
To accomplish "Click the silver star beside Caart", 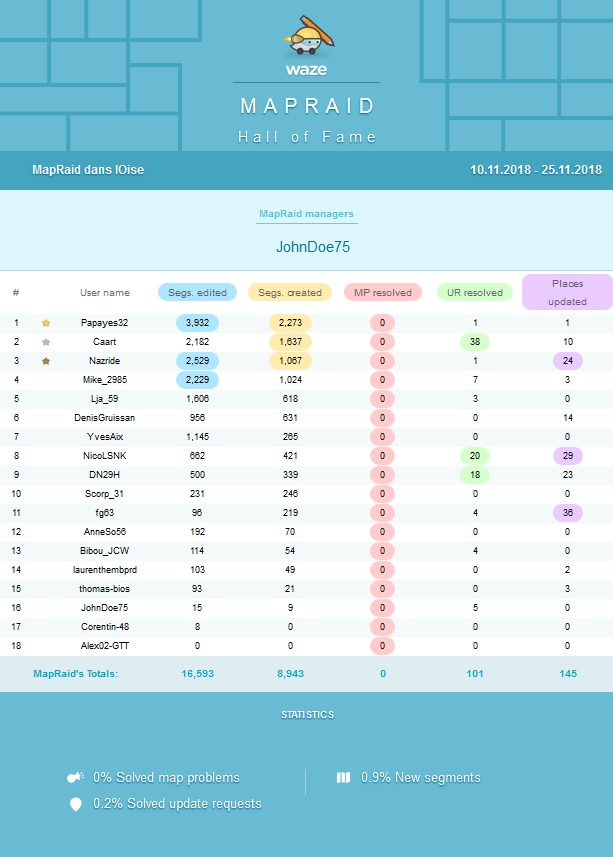I will click(45, 342).
